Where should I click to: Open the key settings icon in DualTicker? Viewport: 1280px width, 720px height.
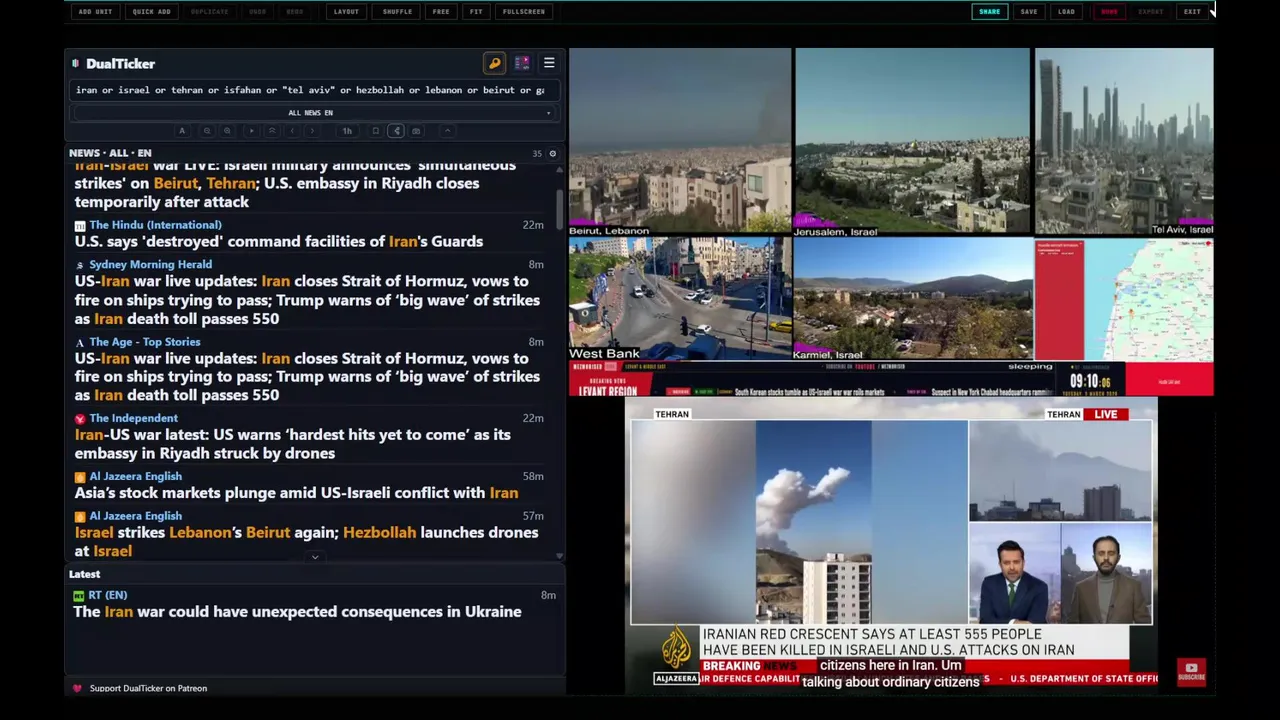coord(494,63)
